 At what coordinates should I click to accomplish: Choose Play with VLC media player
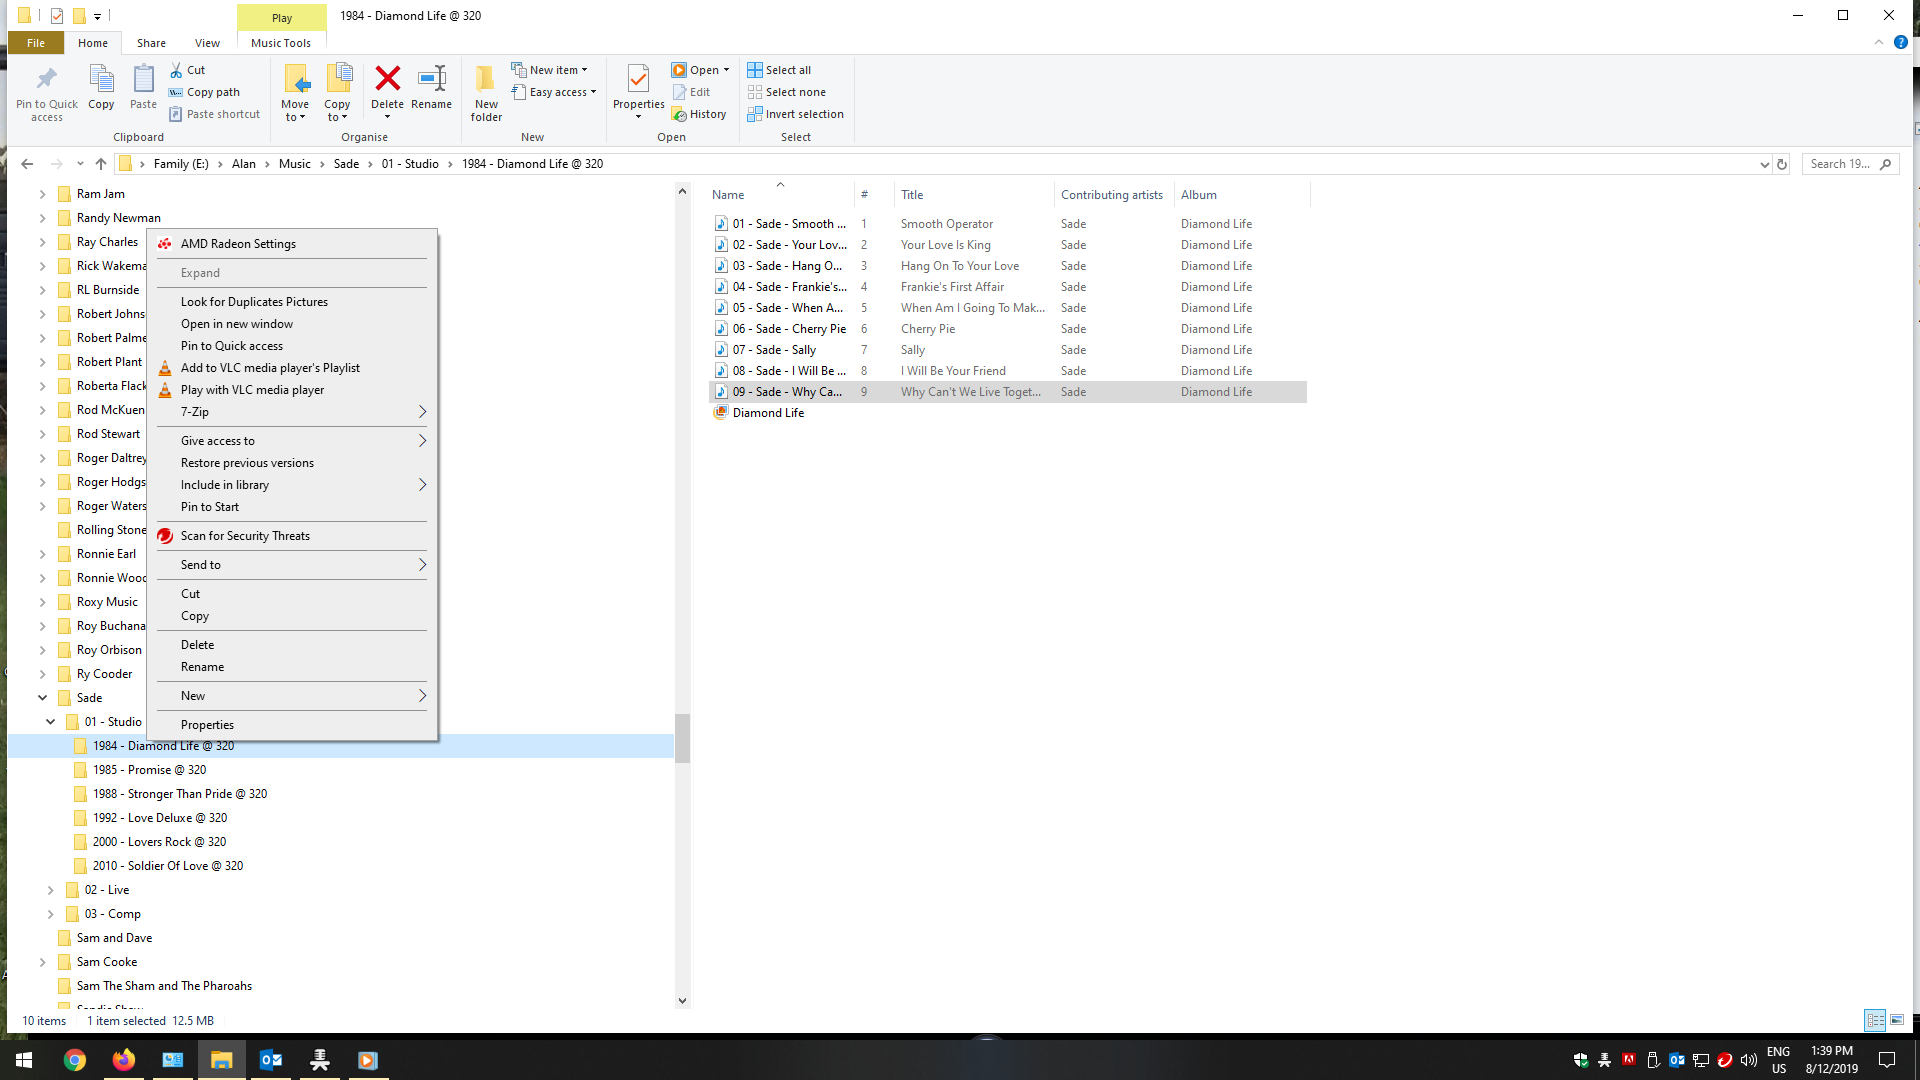point(292,390)
